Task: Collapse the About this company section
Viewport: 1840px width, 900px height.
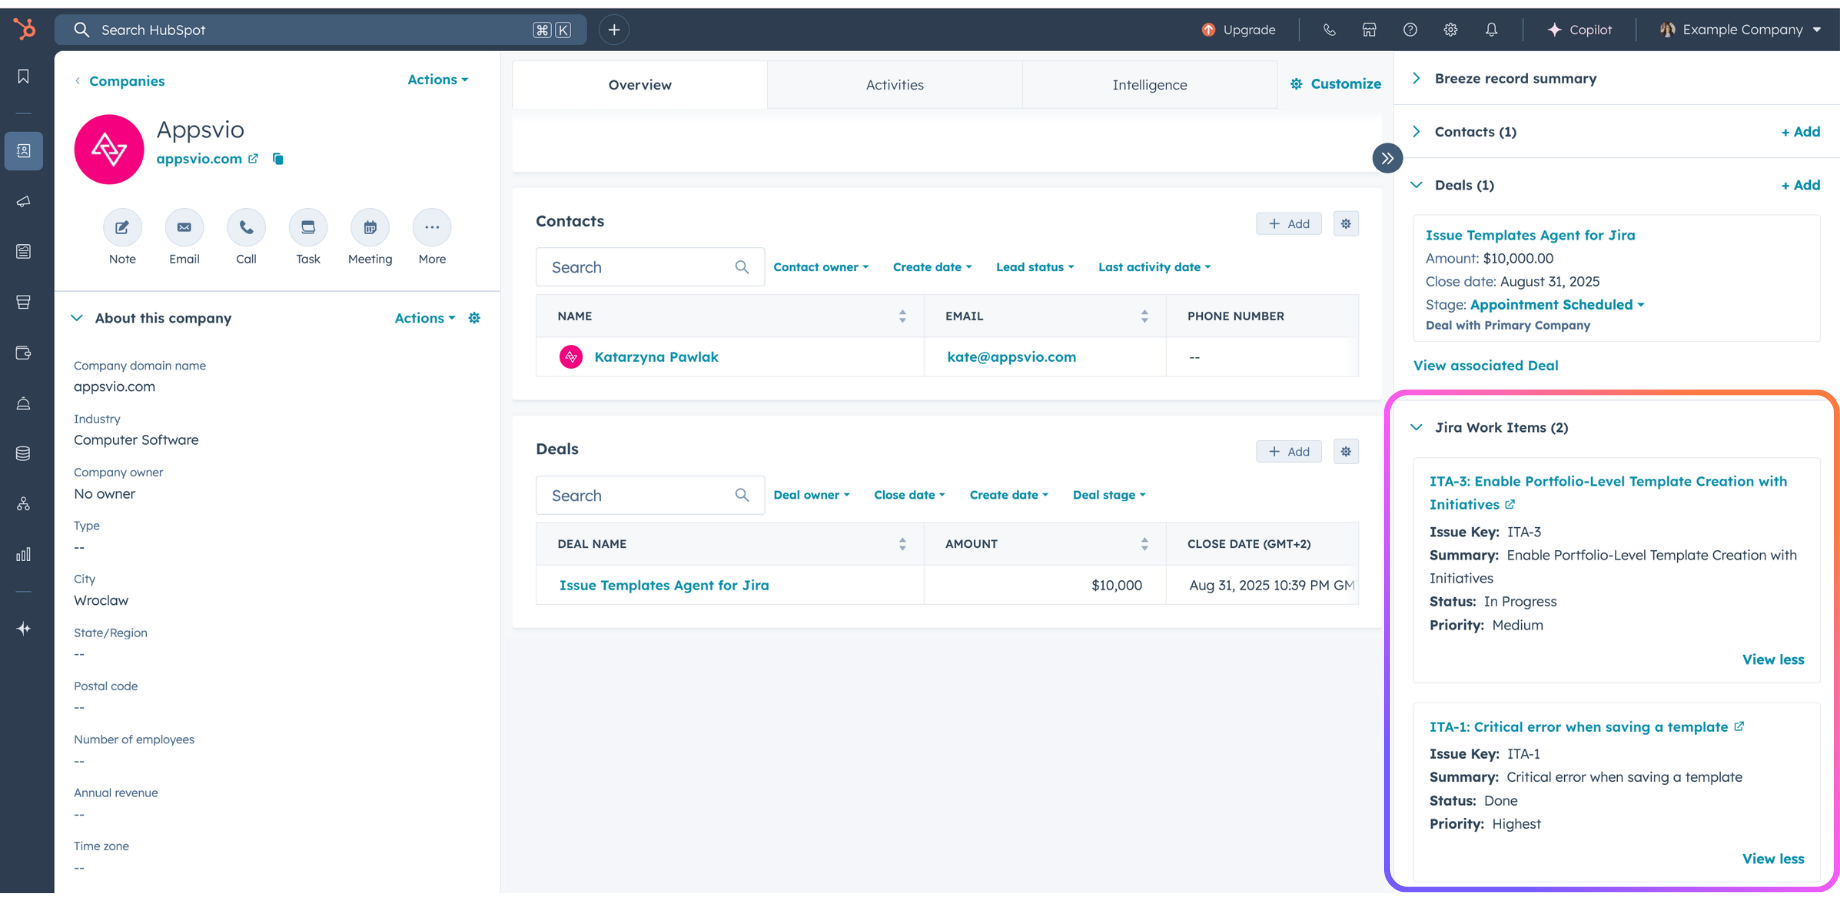Action: (x=77, y=318)
